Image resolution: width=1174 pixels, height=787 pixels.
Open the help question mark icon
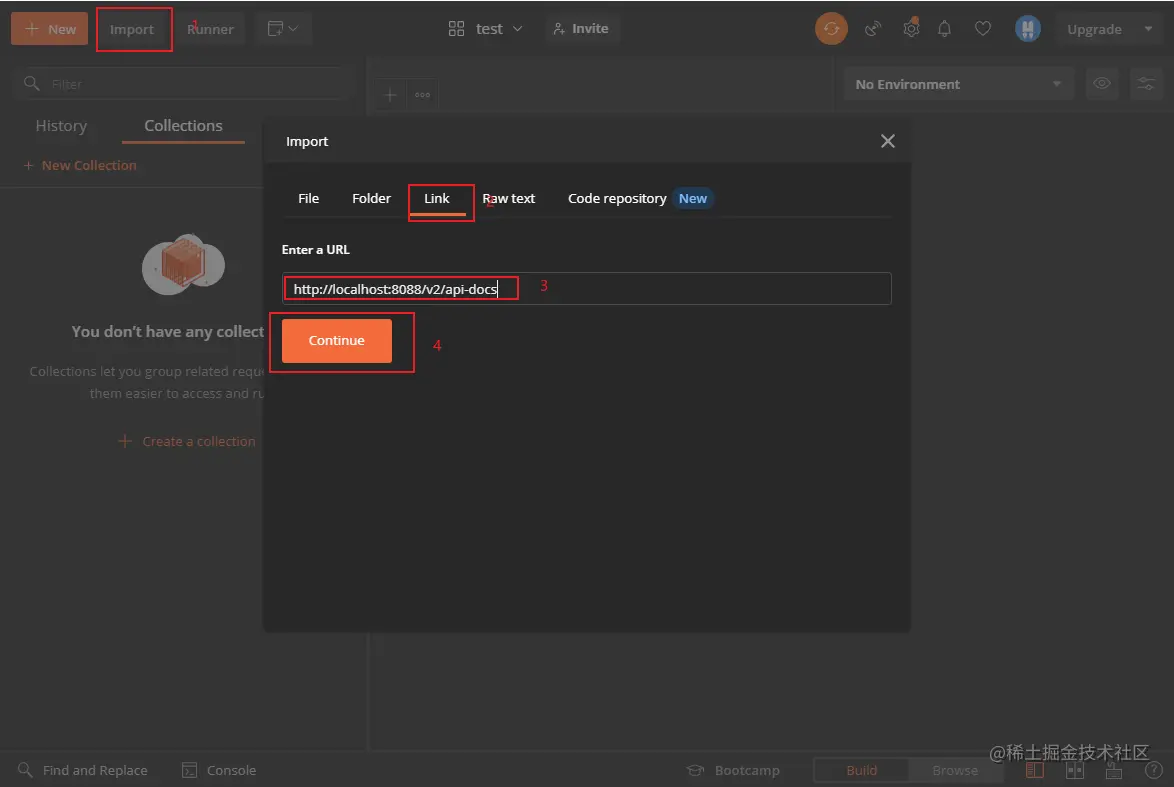1153,770
